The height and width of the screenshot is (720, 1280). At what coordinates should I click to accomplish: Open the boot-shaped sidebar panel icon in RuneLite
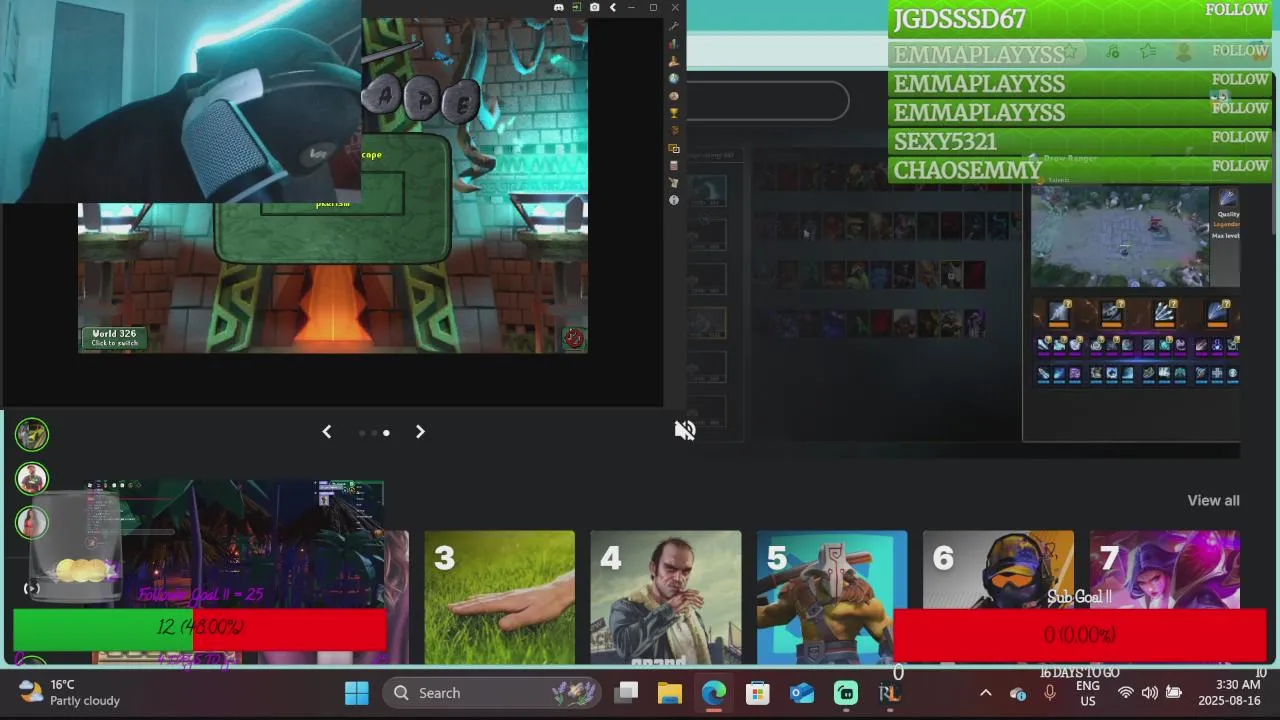click(674, 61)
